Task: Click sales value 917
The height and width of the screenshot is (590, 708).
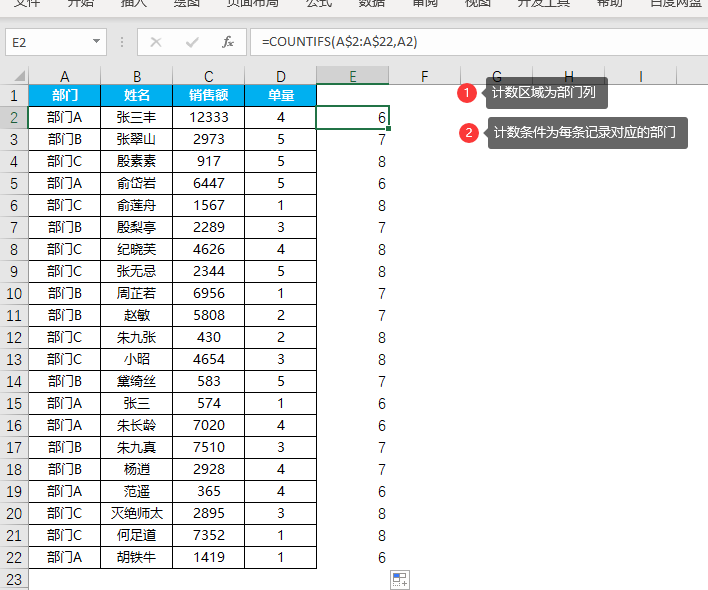Action: 209,161
